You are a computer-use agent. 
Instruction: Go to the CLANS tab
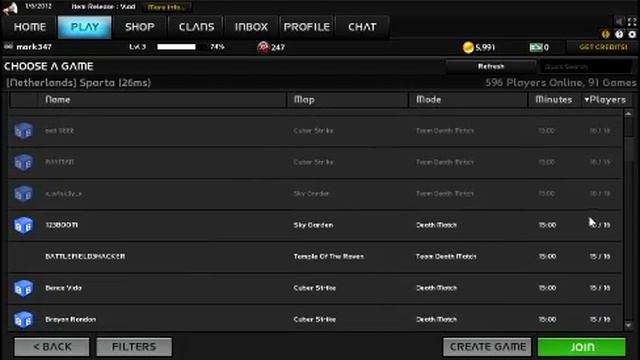click(196, 27)
